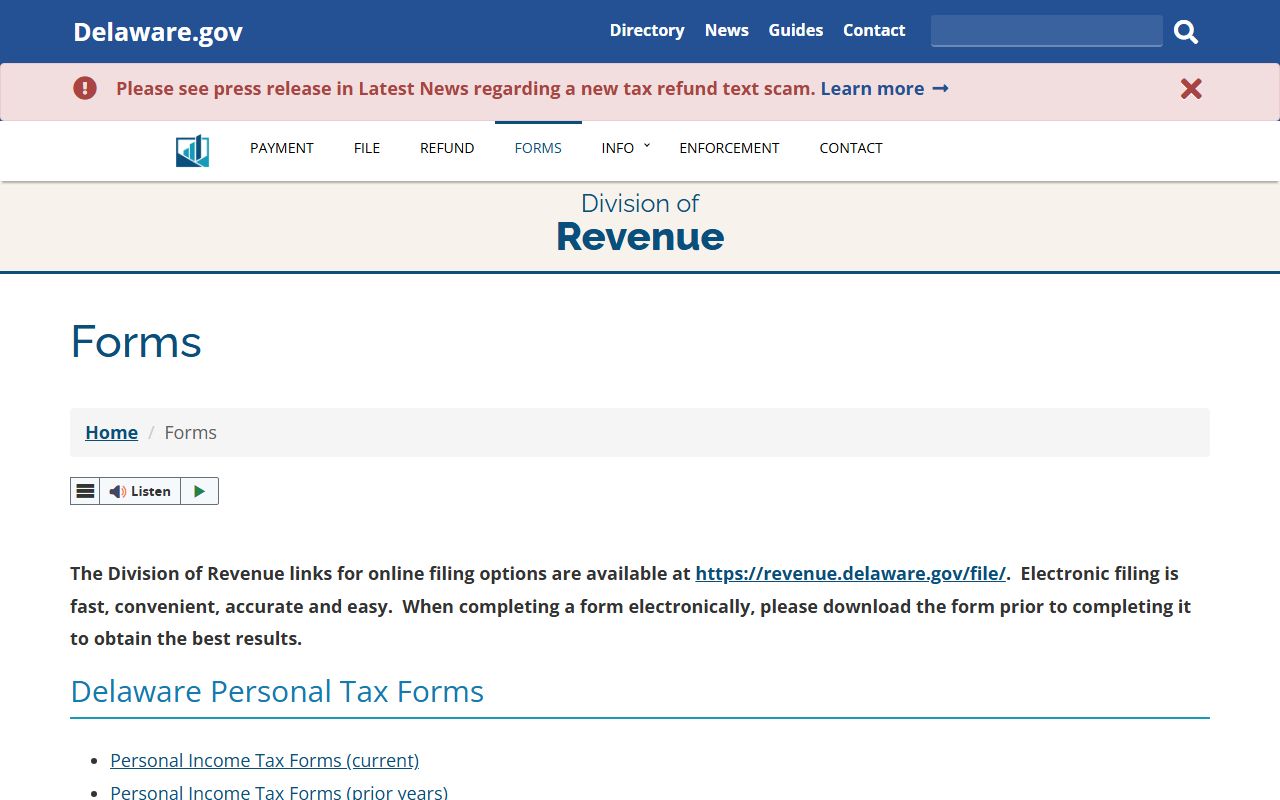Click the Division of Revenue banner title
1280x800 pixels.
(x=640, y=224)
